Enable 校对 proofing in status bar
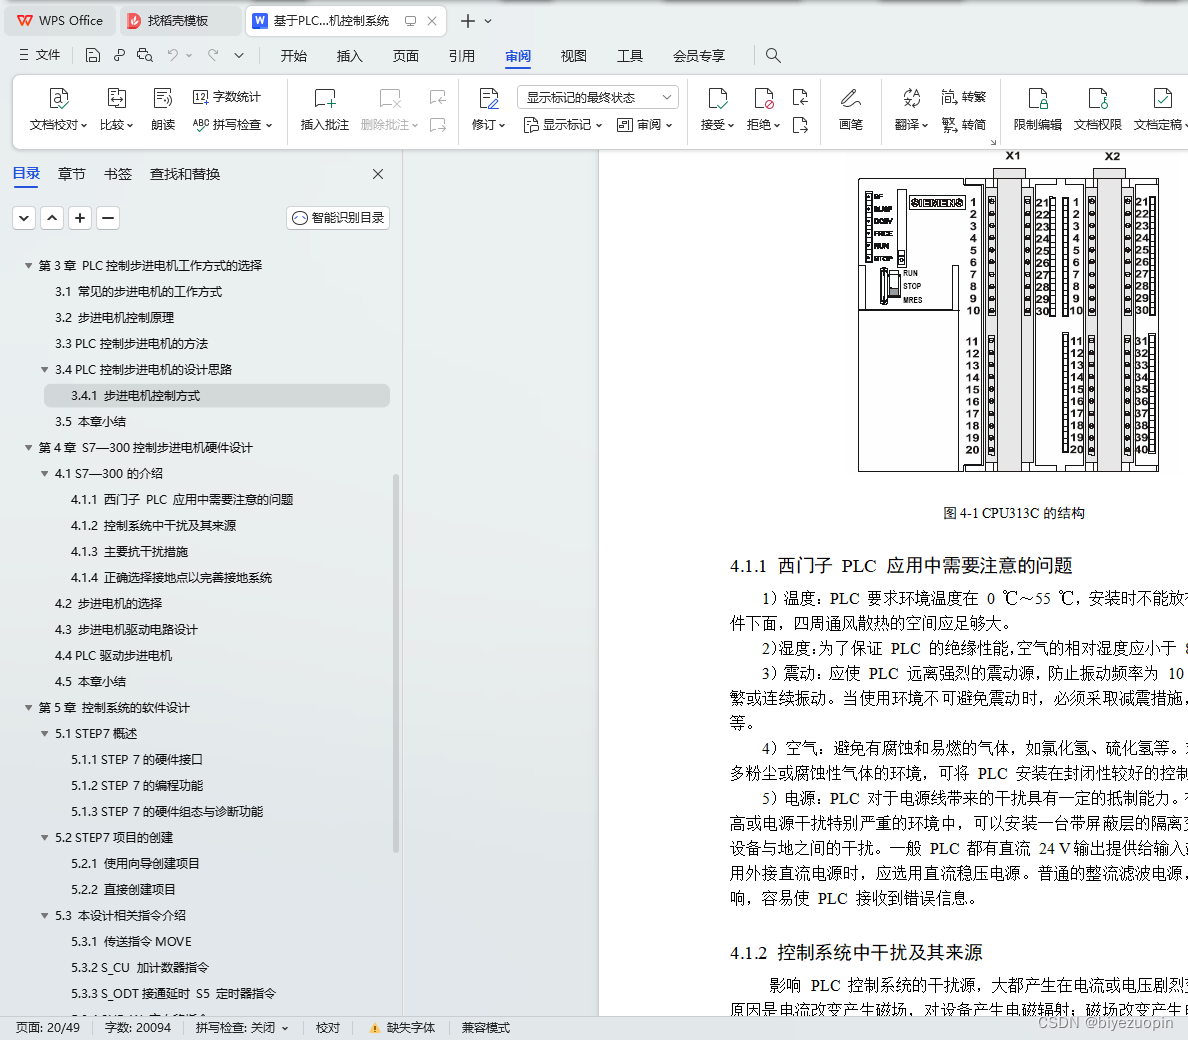The width and height of the screenshot is (1188, 1040). [x=327, y=1027]
